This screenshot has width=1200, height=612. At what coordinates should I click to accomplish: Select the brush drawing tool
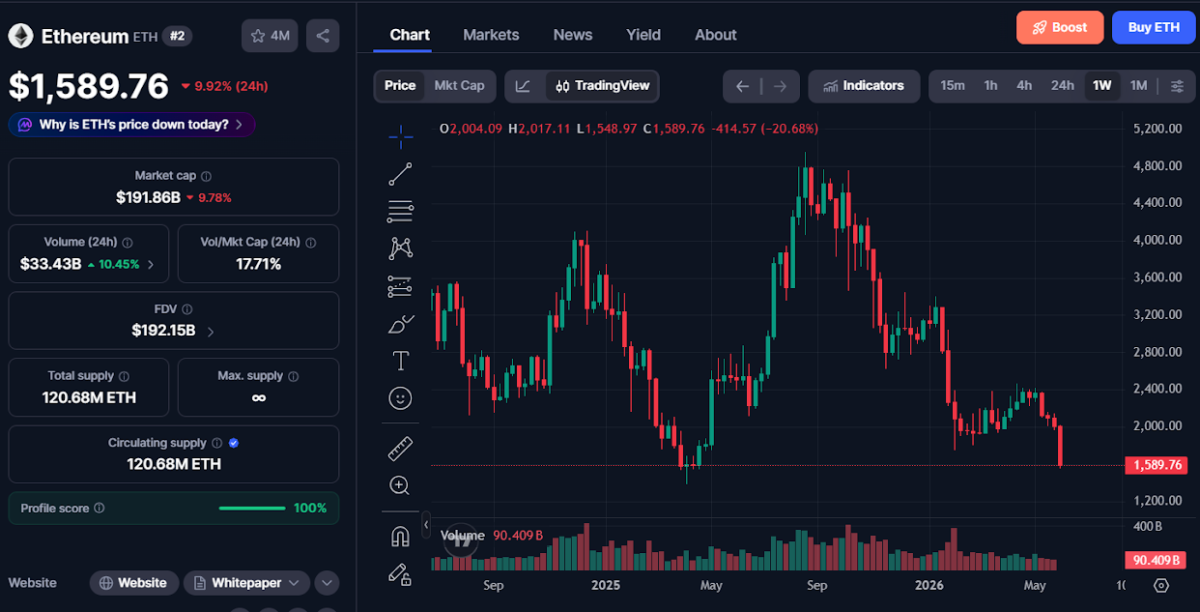(400, 324)
